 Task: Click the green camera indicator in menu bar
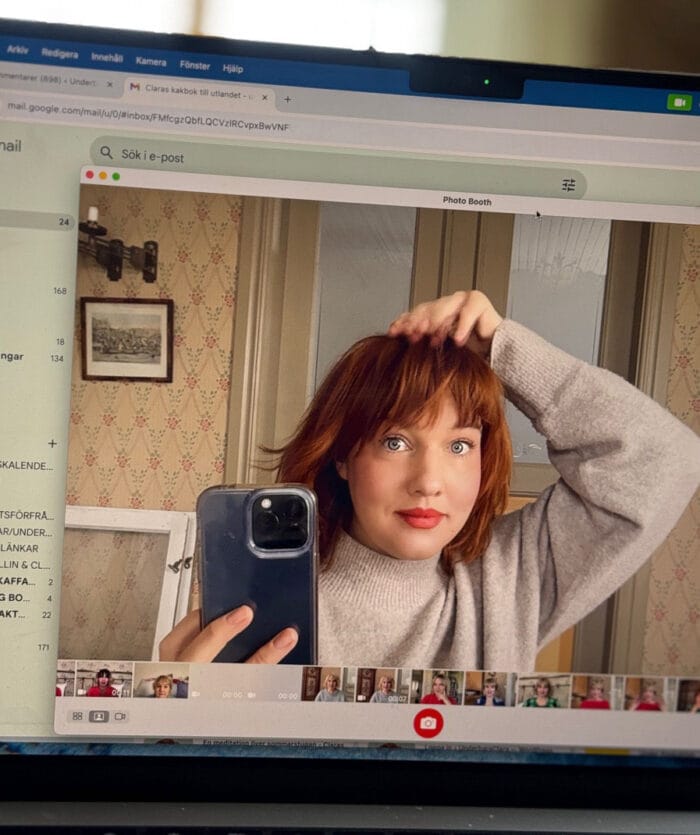pos(679,102)
